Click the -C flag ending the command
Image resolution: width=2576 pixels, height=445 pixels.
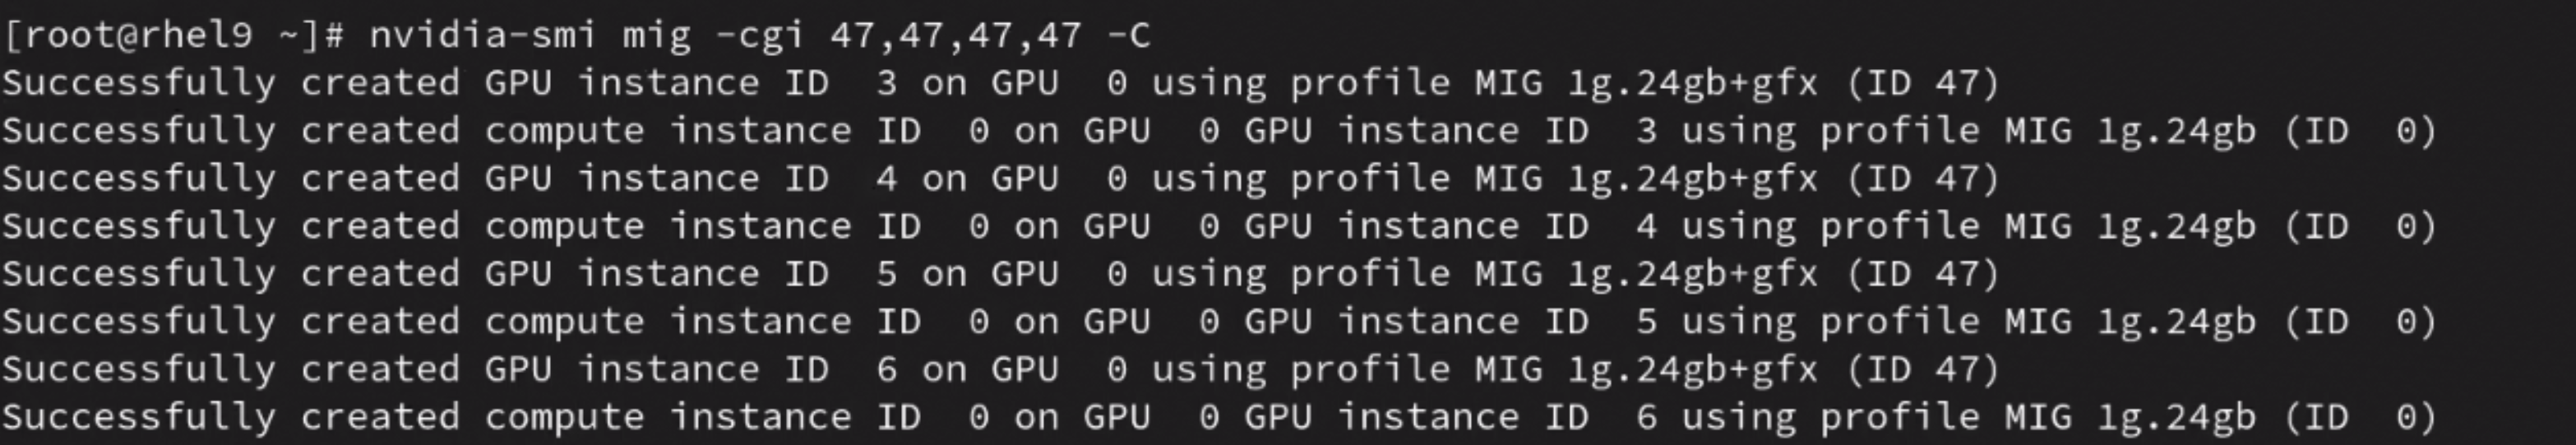click(x=1128, y=36)
